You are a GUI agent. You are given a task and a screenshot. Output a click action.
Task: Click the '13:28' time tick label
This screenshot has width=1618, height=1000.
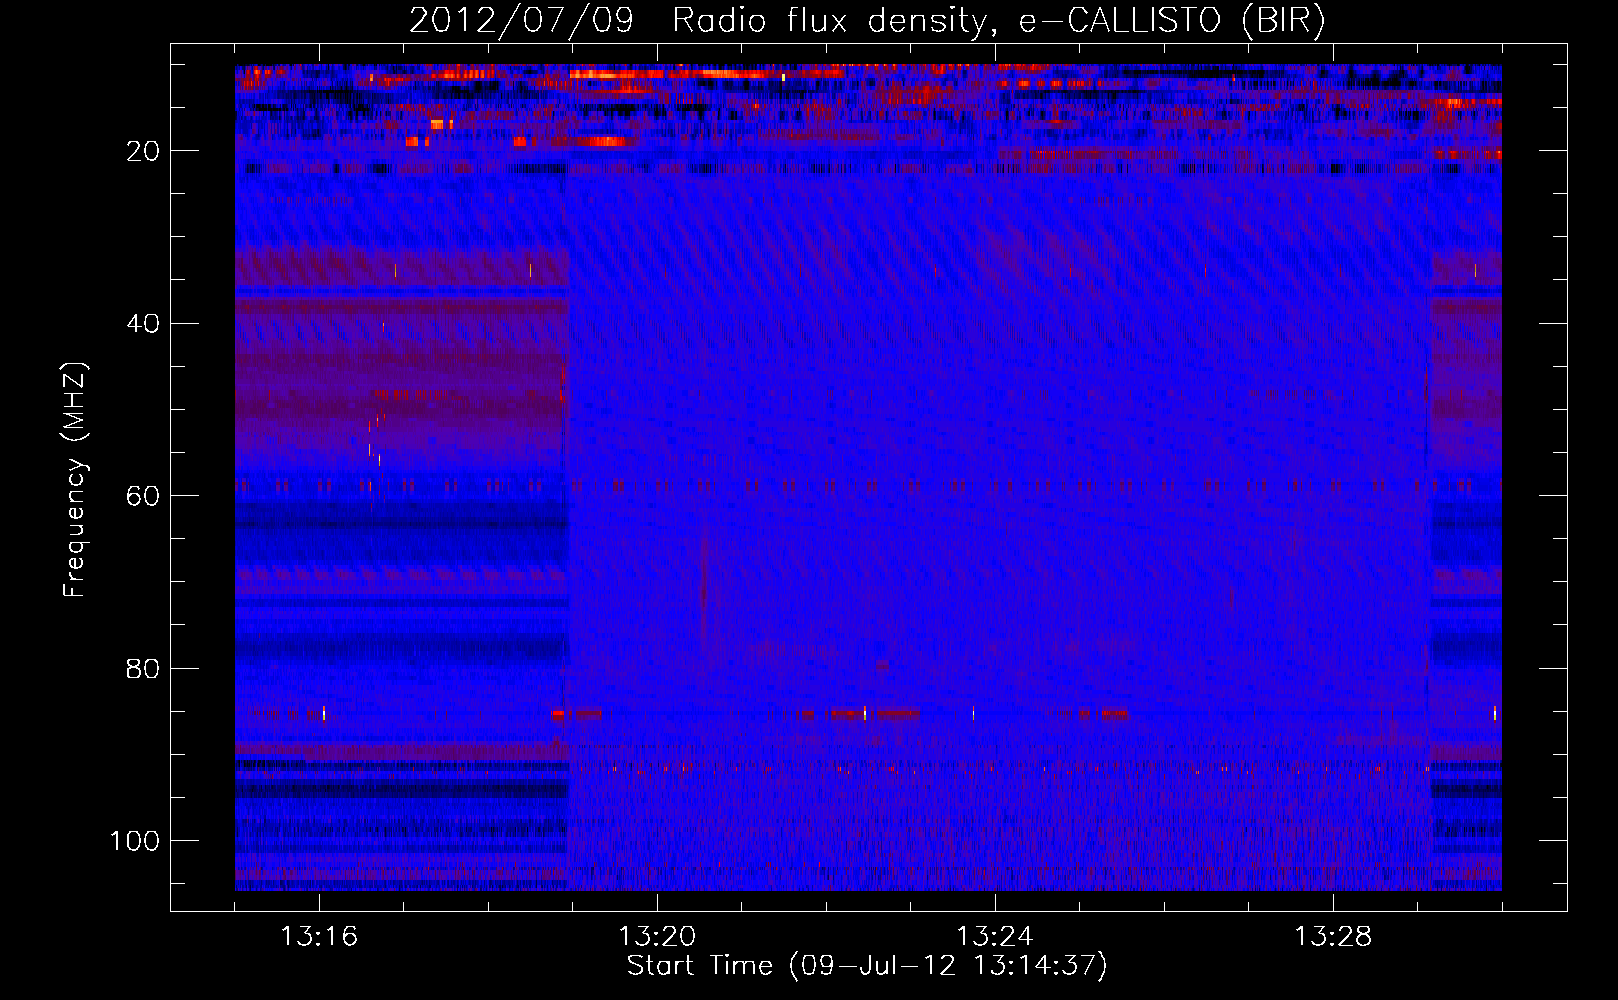[1333, 936]
